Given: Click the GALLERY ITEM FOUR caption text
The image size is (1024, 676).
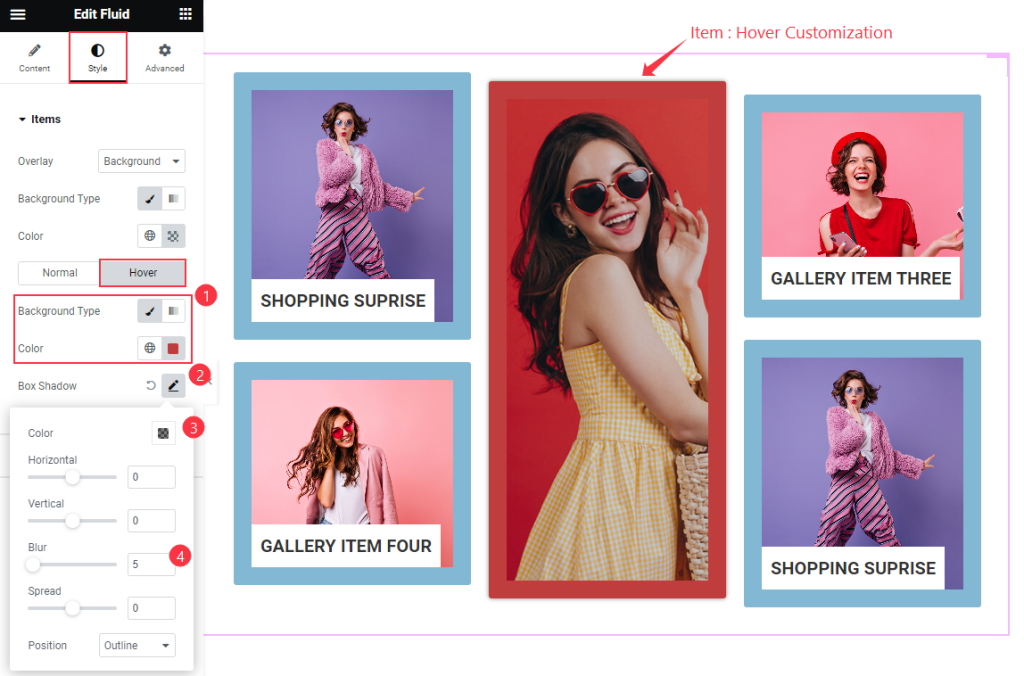Looking at the screenshot, I should pos(346,546).
